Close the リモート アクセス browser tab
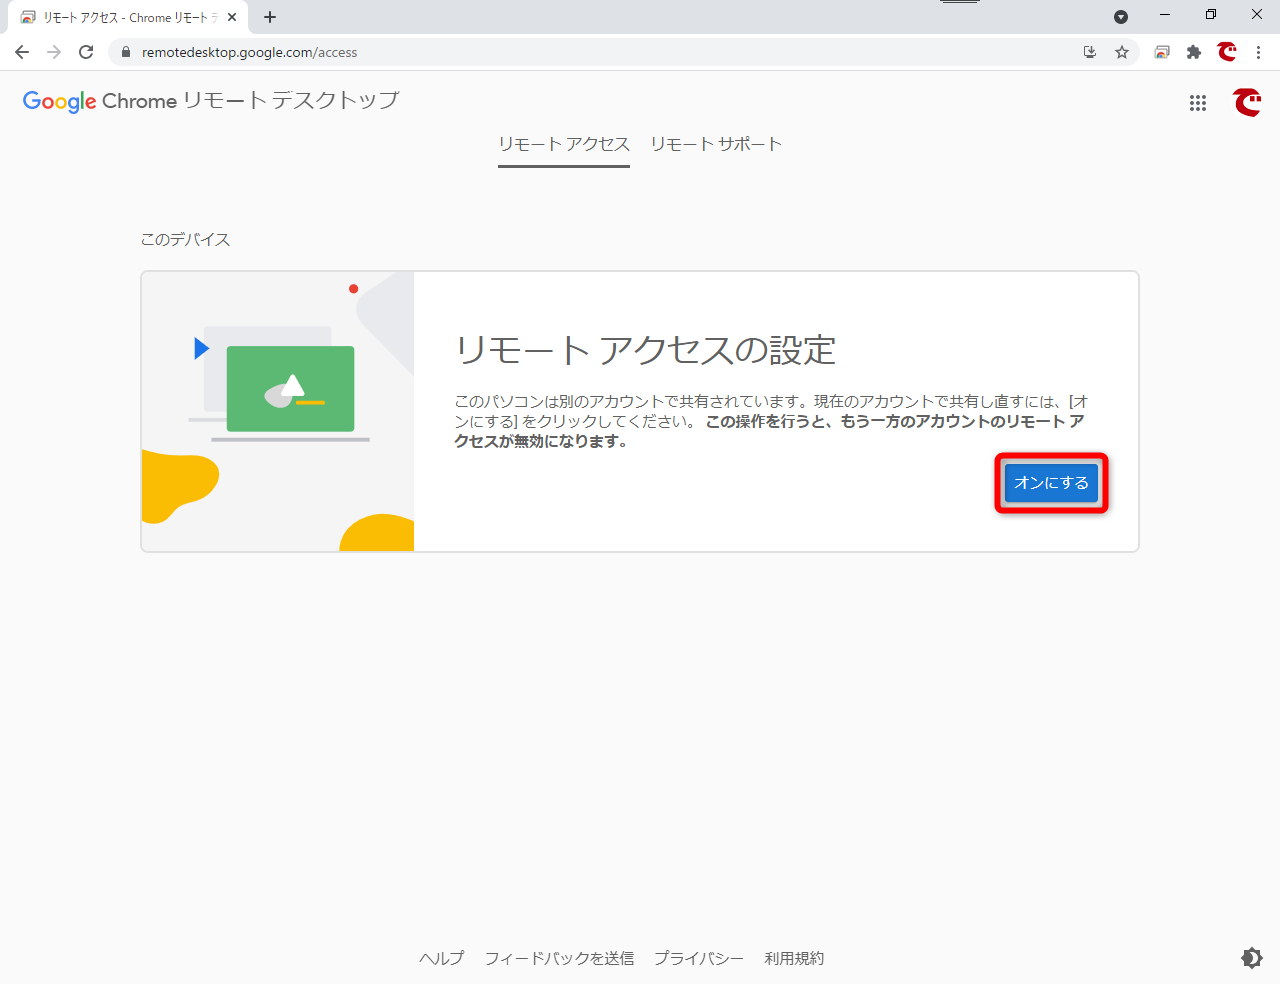This screenshot has width=1280, height=984. (232, 17)
